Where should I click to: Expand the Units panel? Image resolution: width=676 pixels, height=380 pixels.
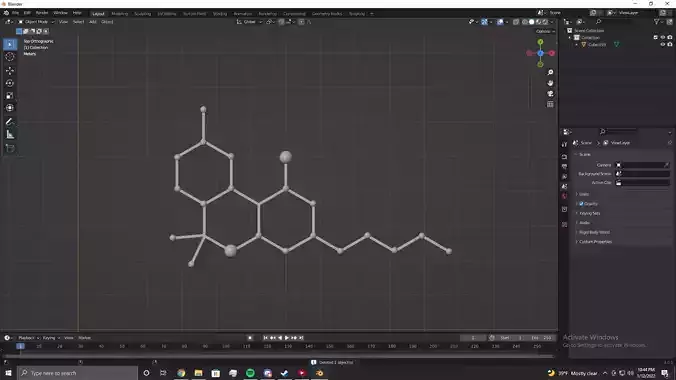[584, 194]
